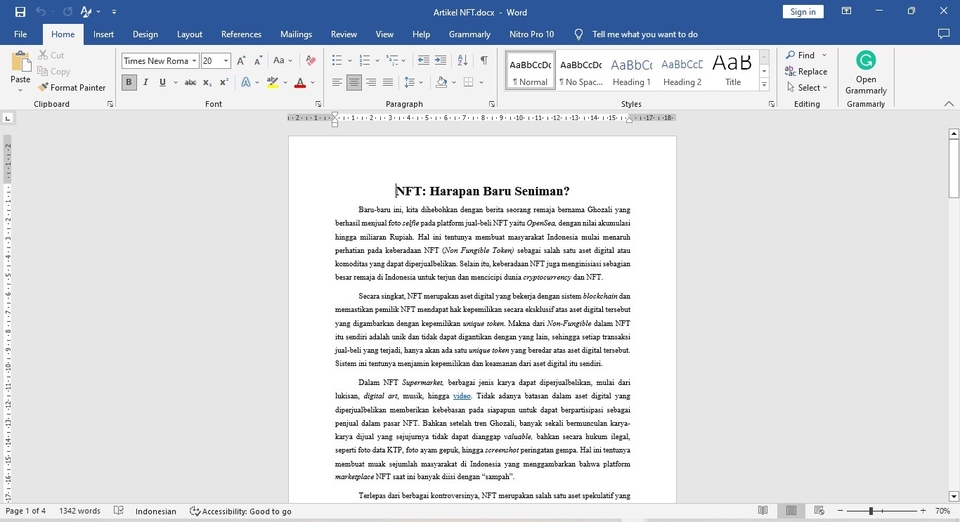Switch to the Layout tab
Screen dimensions: 960x522
pyautogui.click(x=190, y=34)
